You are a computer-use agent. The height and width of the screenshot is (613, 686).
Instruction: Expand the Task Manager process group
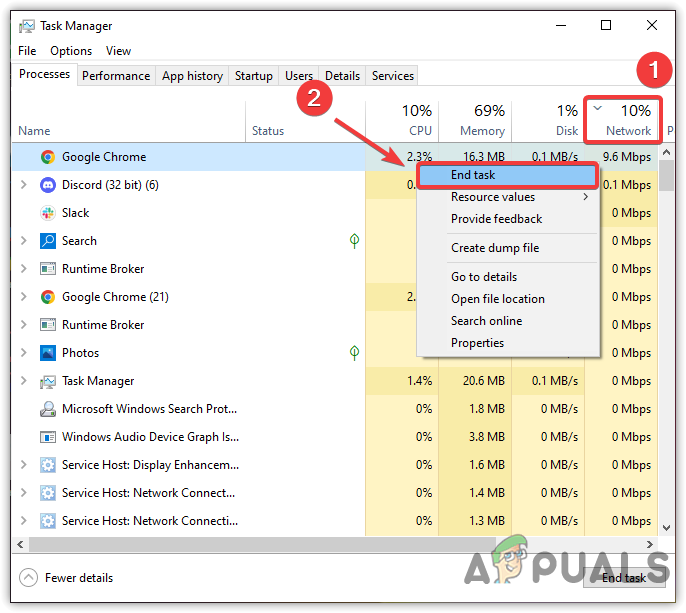point(24,381)
